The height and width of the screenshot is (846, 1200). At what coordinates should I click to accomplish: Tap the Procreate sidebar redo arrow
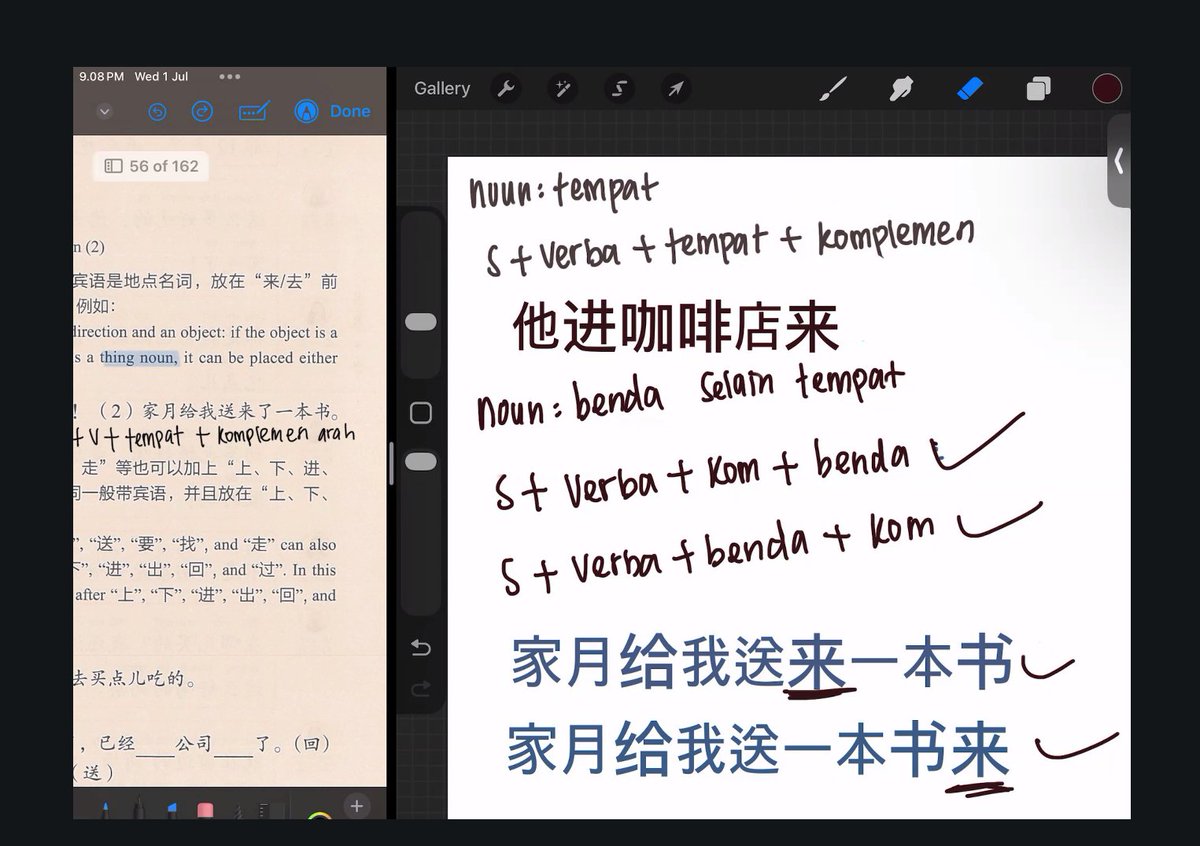click(x=421, y=689)
